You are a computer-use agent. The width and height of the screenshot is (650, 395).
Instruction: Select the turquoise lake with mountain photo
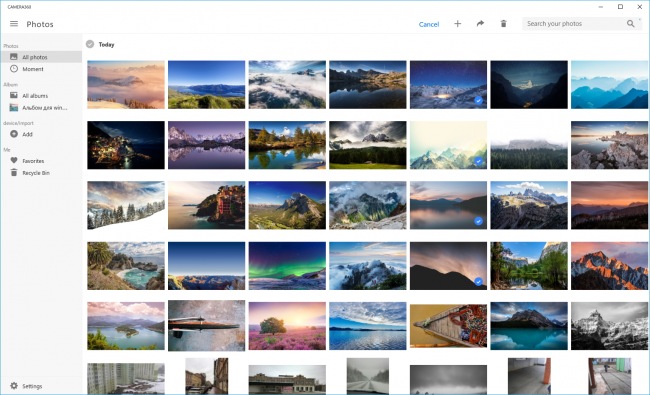[529, 326]
